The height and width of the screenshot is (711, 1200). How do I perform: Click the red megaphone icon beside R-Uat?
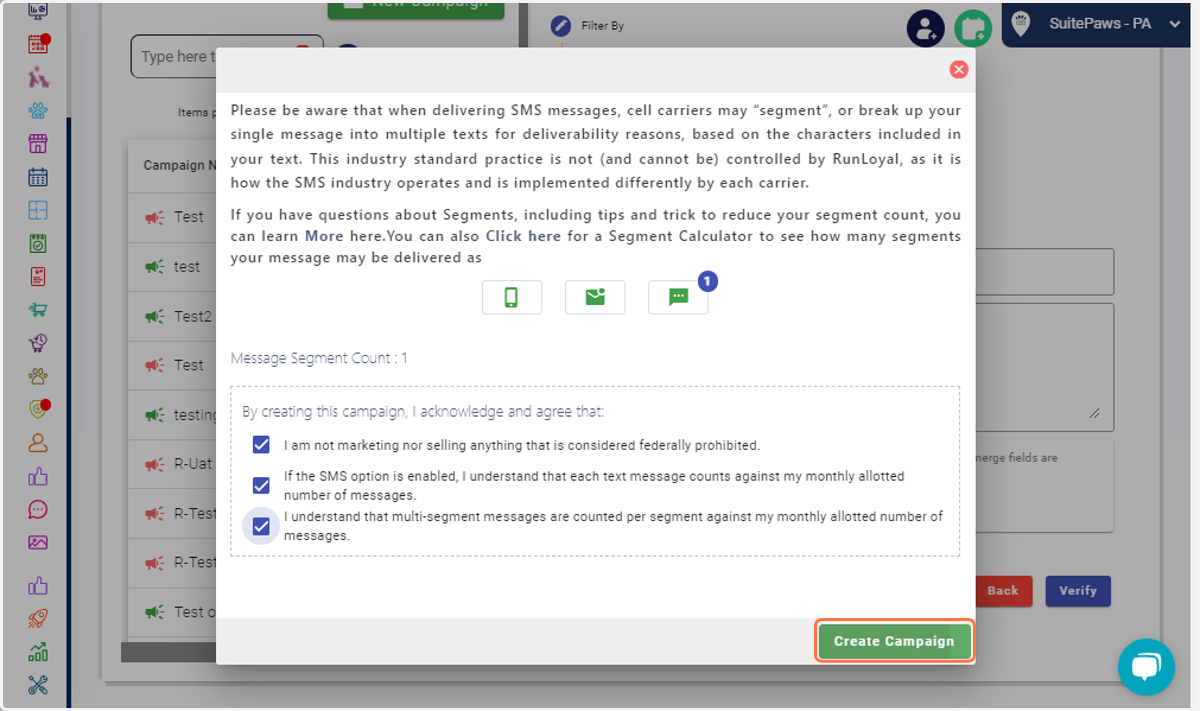pos(155,465)
